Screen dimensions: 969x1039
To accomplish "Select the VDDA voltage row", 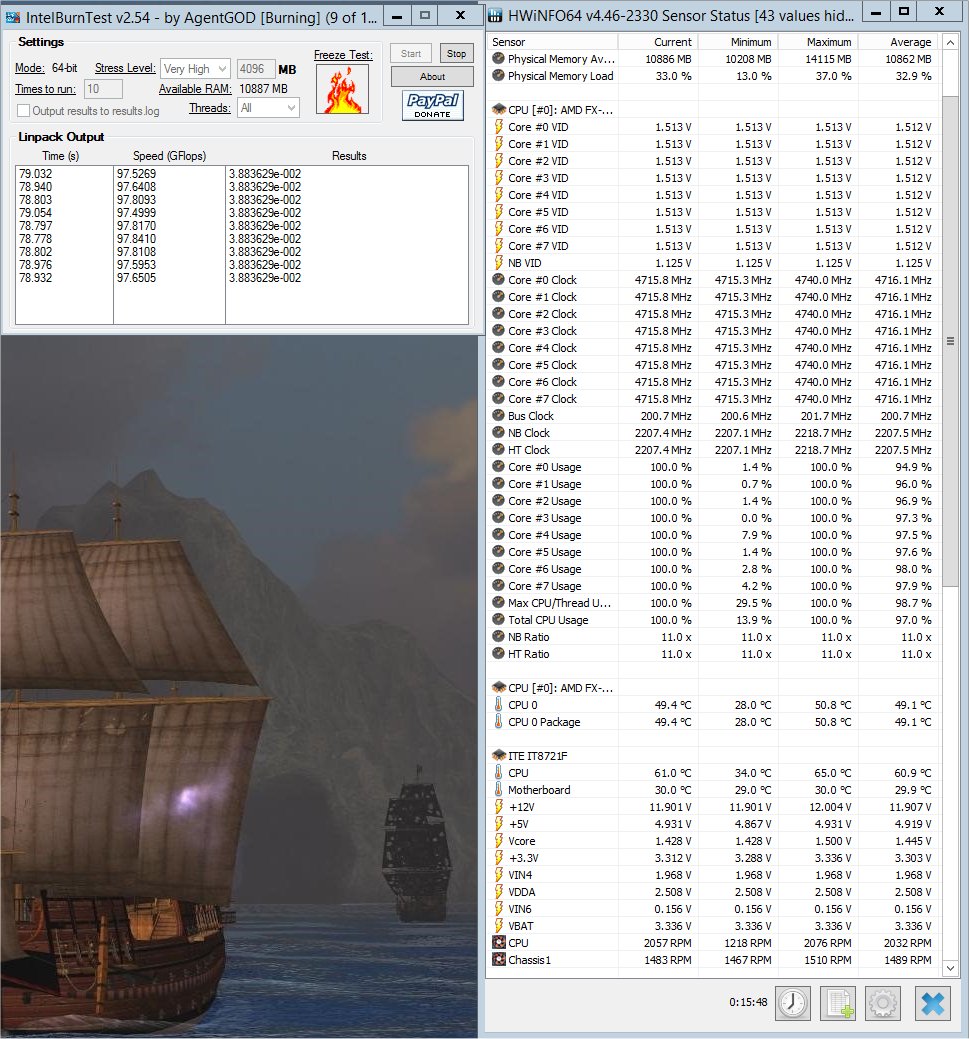I will click(x=713, y=892).
